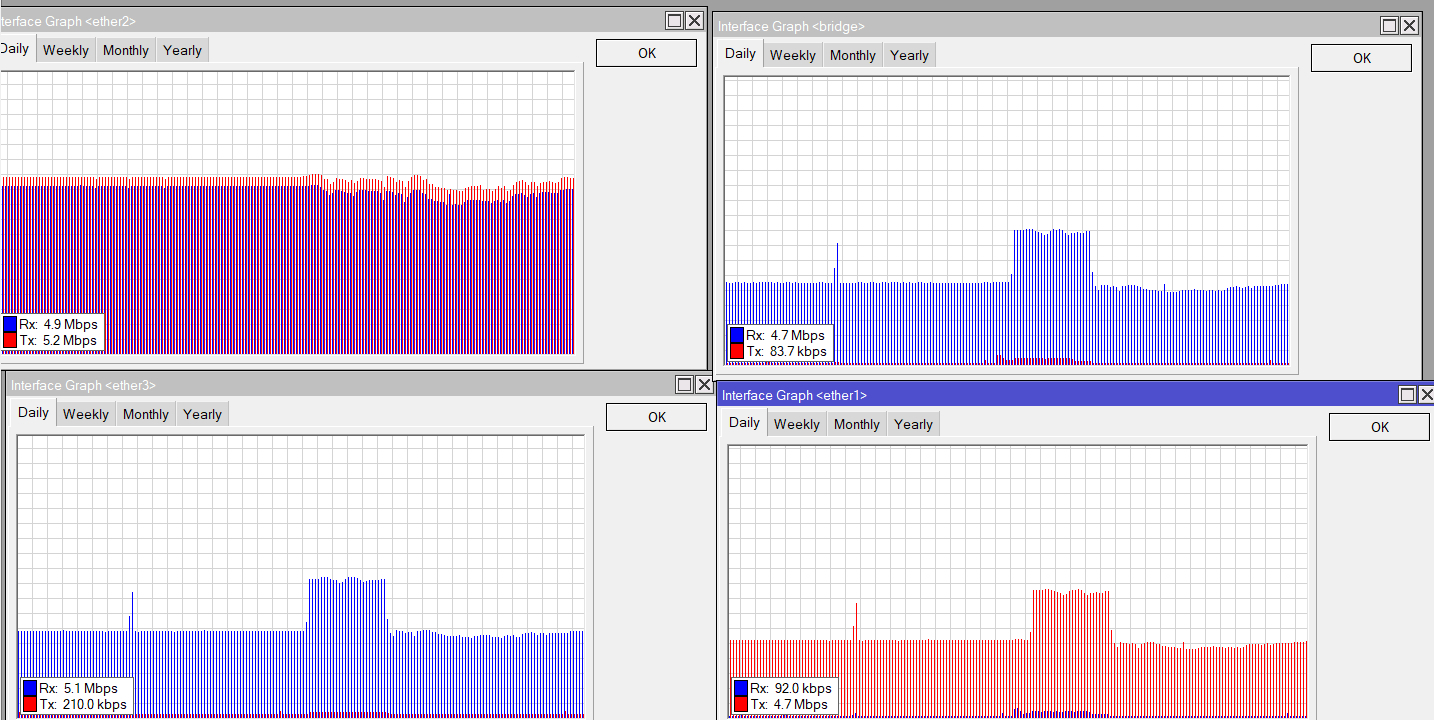Close the ether2 Interface Graph window

tap(694, 20)
